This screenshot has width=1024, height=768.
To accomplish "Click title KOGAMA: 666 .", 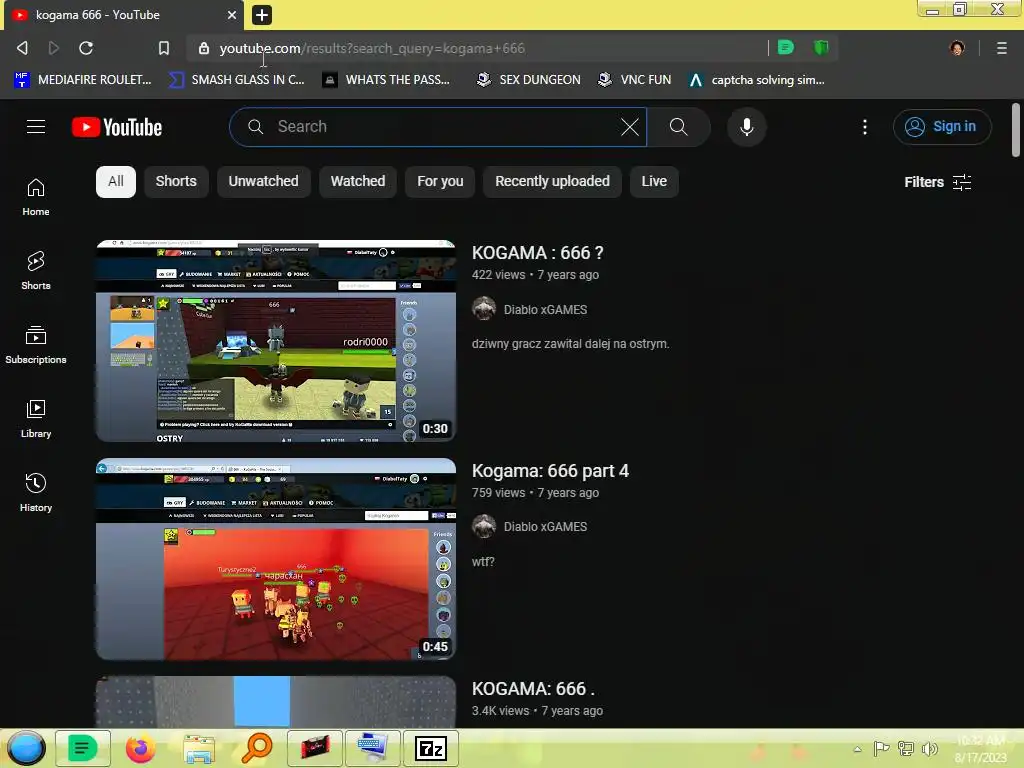I will [x=533, y=689].
